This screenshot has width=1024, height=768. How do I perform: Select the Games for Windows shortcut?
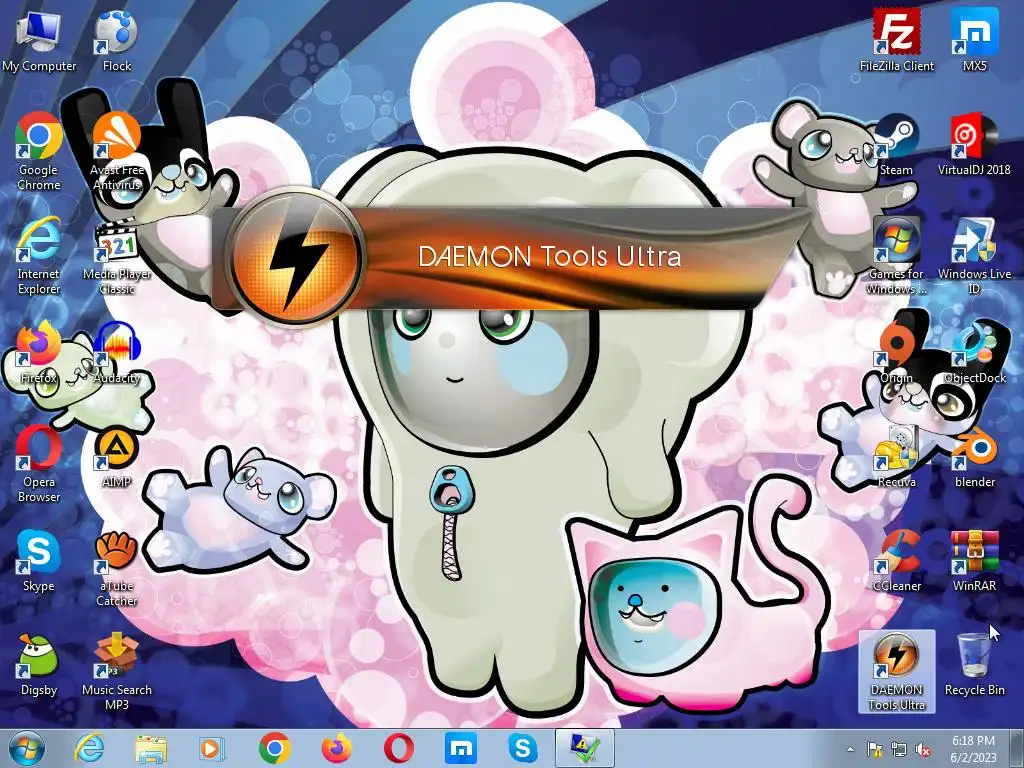coord(897,256)
